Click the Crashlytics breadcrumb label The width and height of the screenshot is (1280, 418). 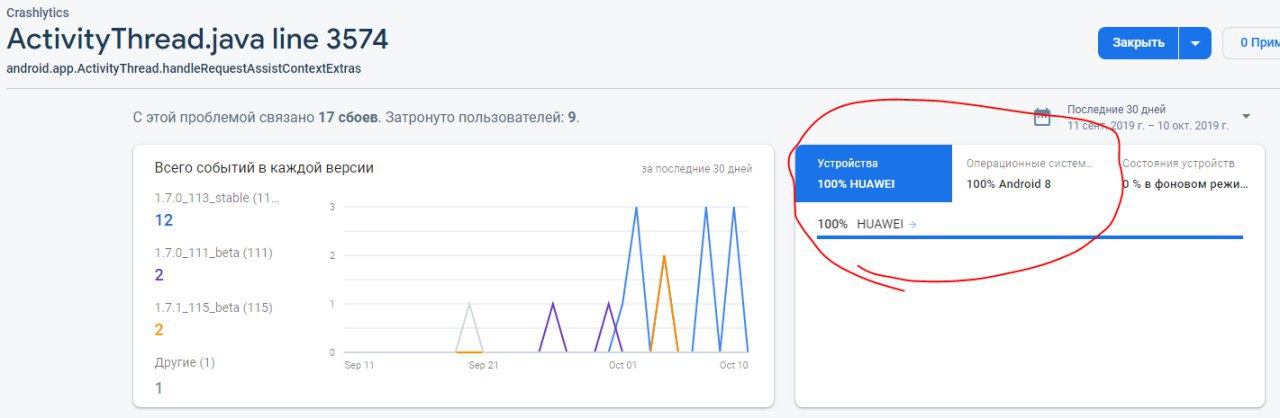38,13
